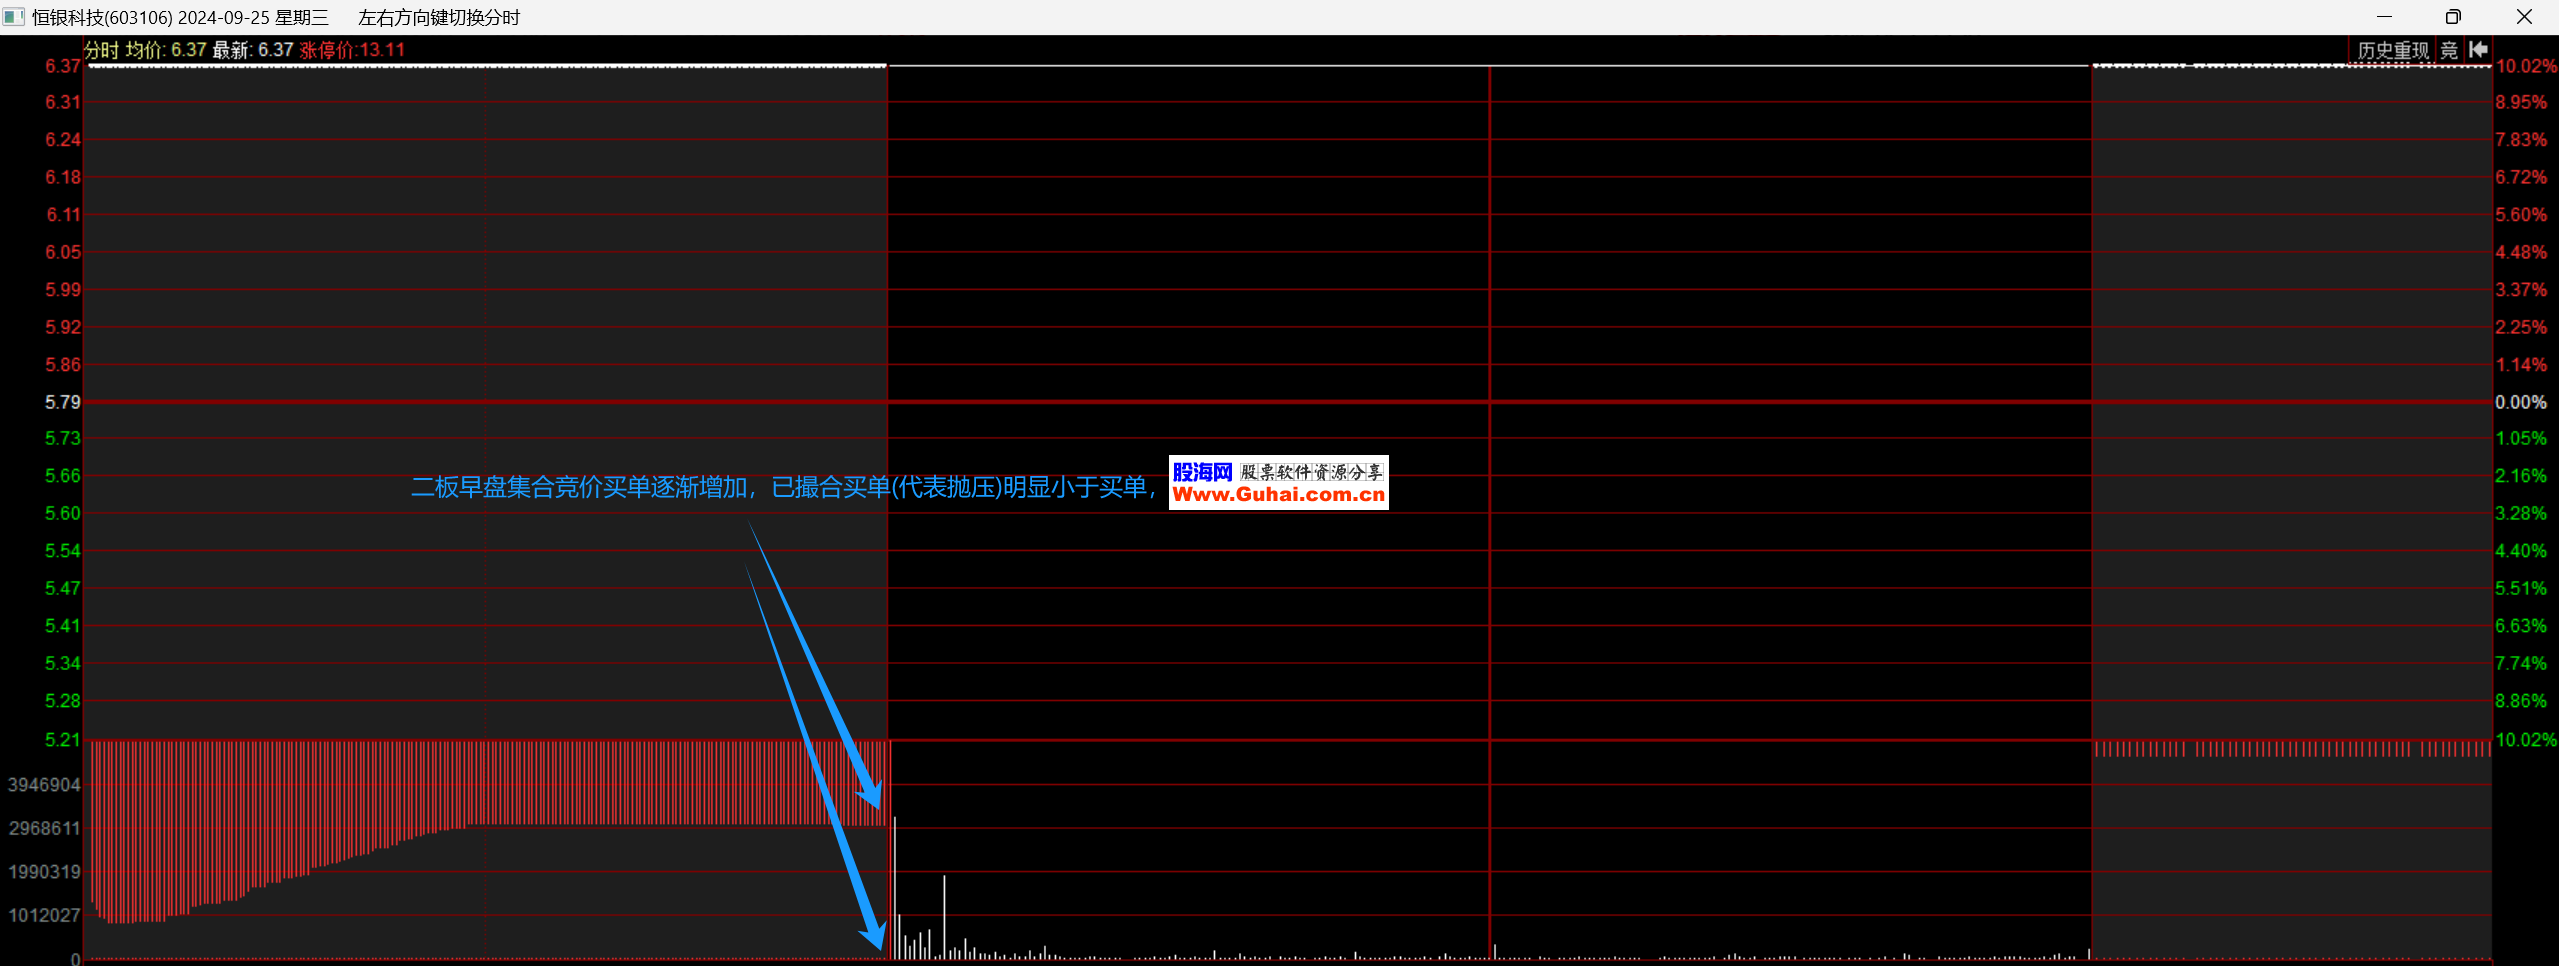Click the 涨停价:13.11 limit-up price text
Image resolution: width=2559 pixels, height=966 pixels.
[352, 50]
